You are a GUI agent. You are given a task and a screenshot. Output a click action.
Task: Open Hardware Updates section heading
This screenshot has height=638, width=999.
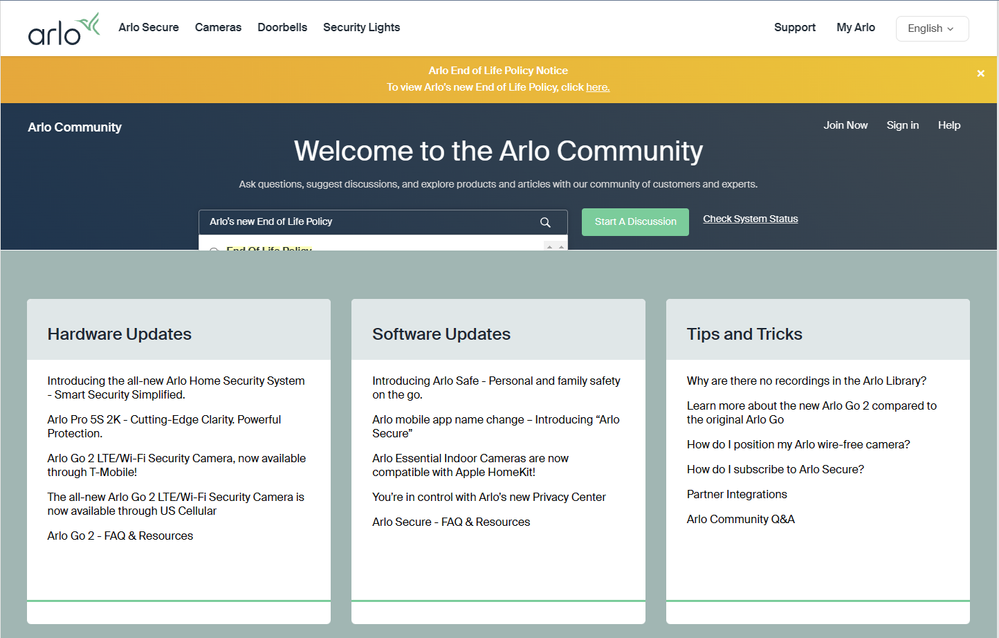[119, 334]
